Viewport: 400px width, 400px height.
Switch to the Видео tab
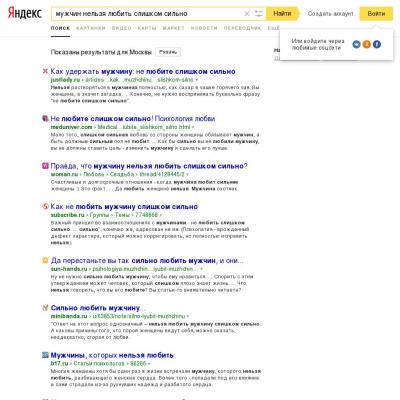[x=121, y=28]
